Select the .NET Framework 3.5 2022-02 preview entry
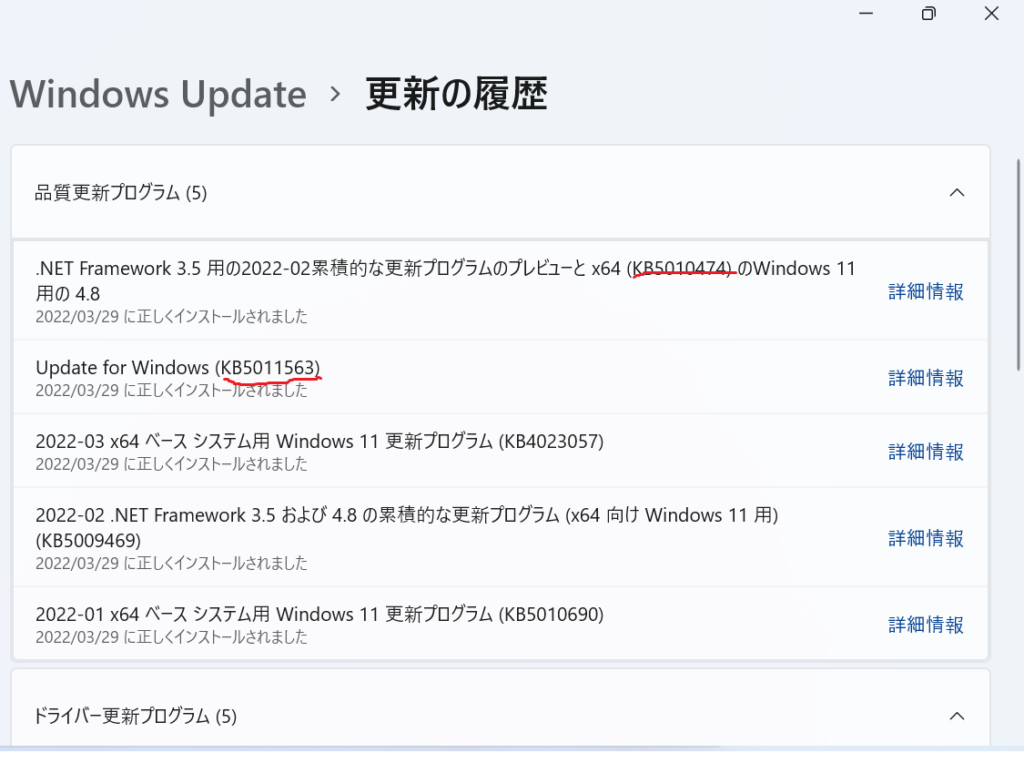 coord(500,291)
